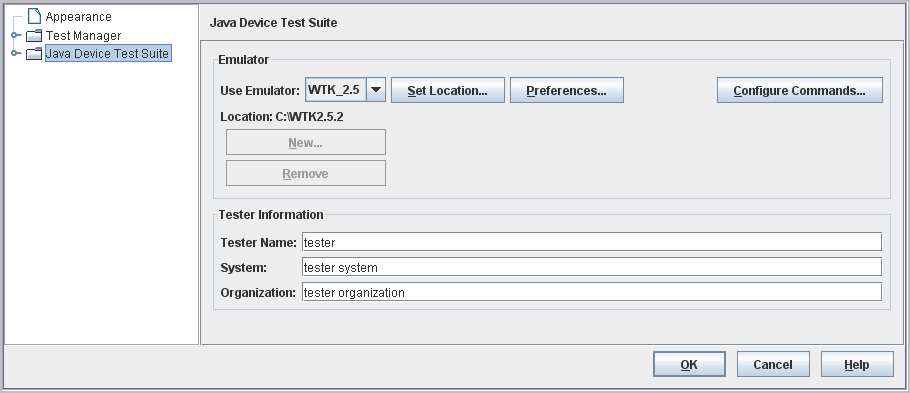
Task: Select Test Manager tree item
Action: (84, 35)
